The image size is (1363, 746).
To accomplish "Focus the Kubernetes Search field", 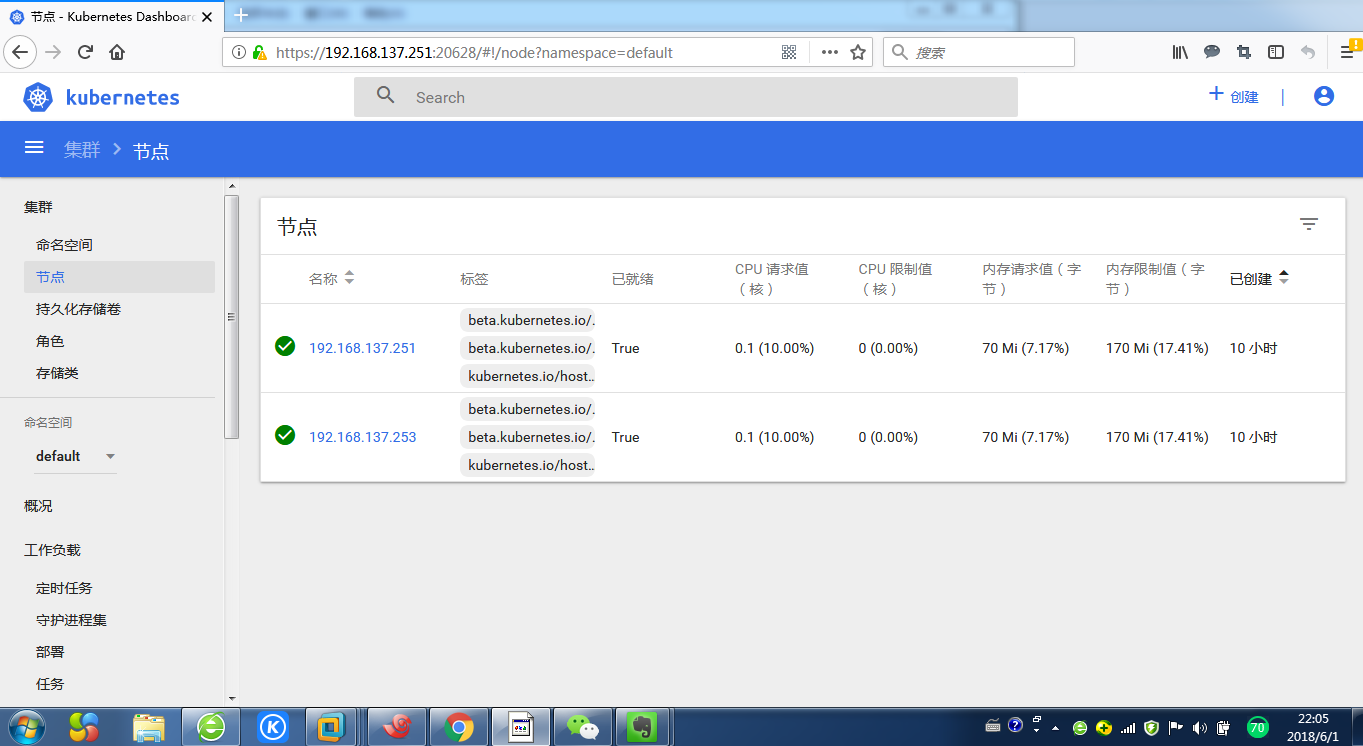I will pos(685,97).
